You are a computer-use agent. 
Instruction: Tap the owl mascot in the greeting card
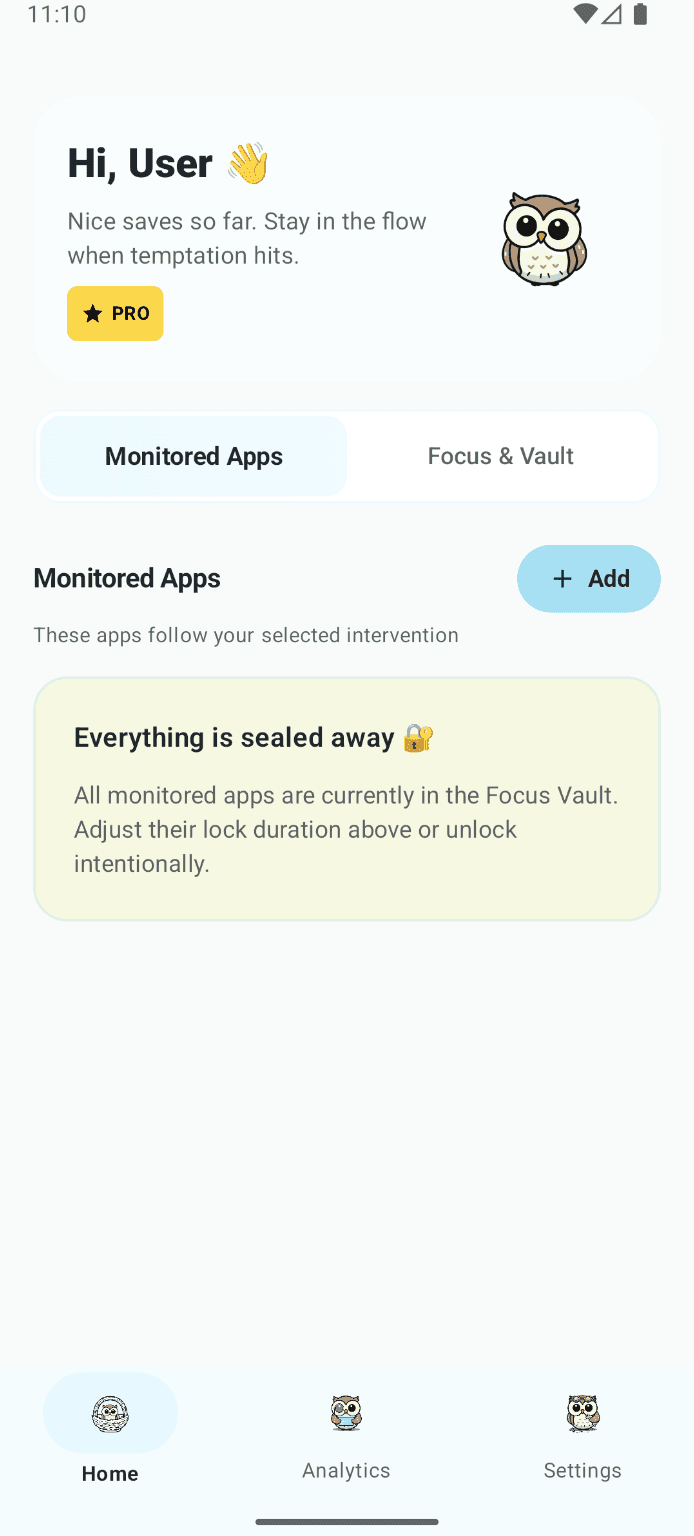click(544, 239)
